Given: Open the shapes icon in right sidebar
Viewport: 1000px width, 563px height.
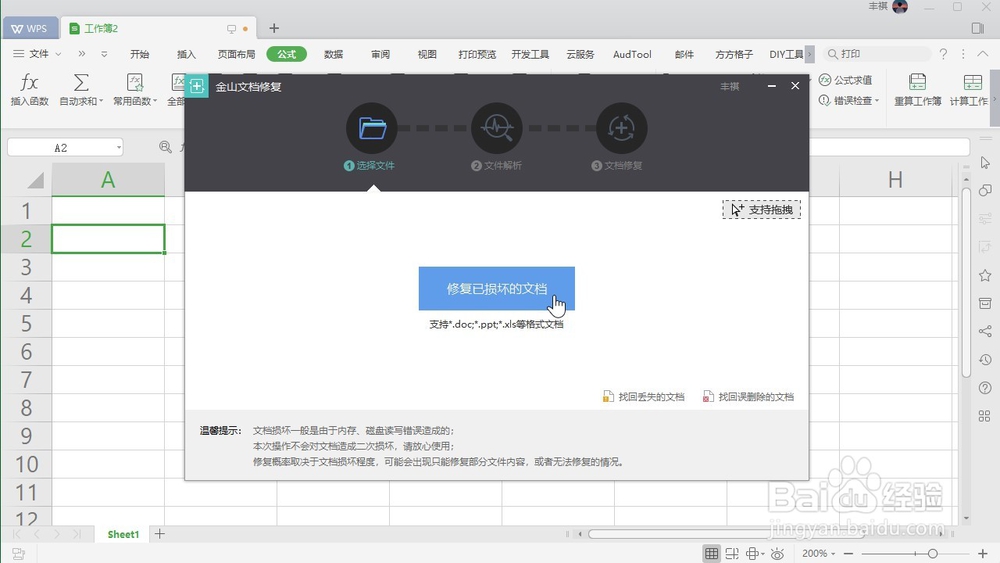Looking at the screenshot, I should coord(985,191).
